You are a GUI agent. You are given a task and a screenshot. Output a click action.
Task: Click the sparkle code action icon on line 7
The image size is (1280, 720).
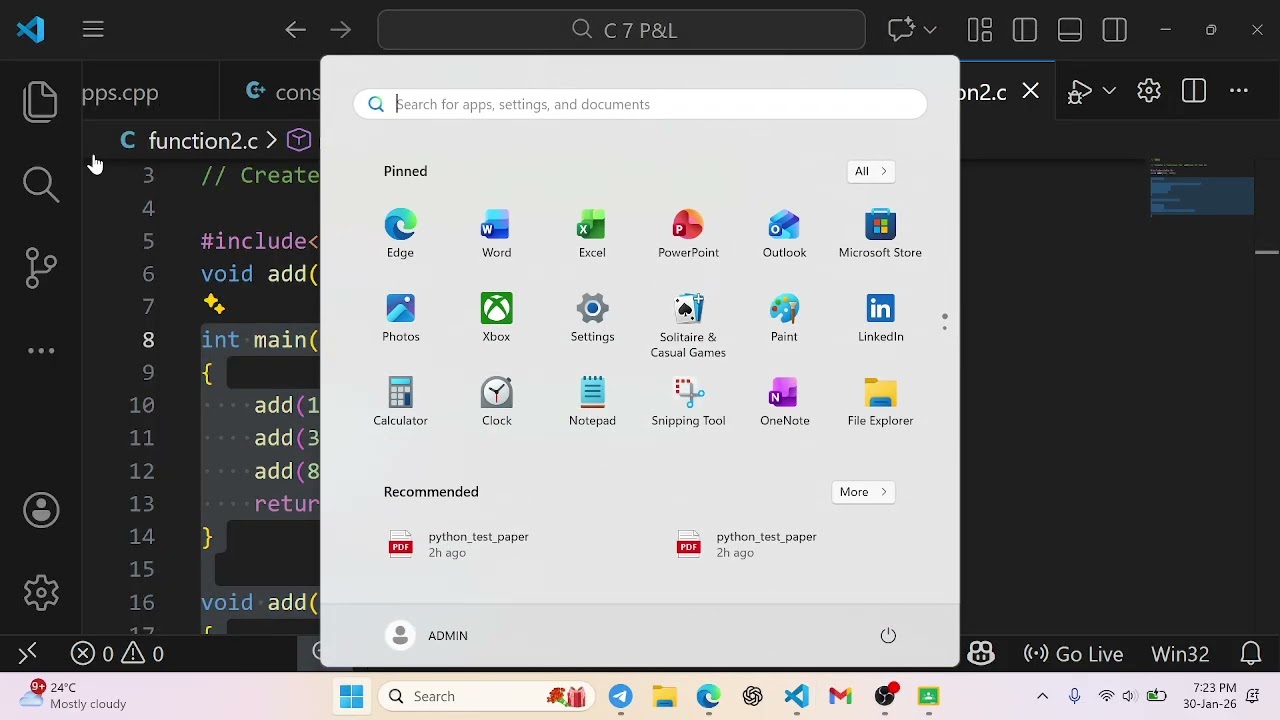(x=214, y=303)
